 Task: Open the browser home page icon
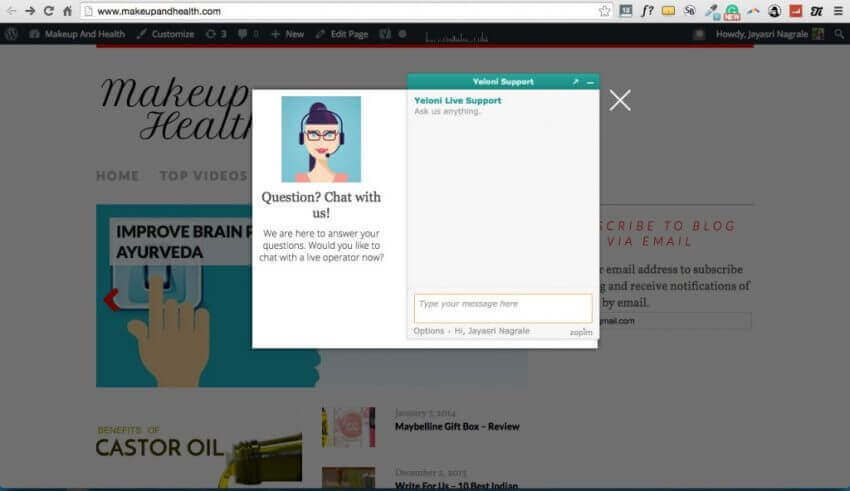(67, 11)
